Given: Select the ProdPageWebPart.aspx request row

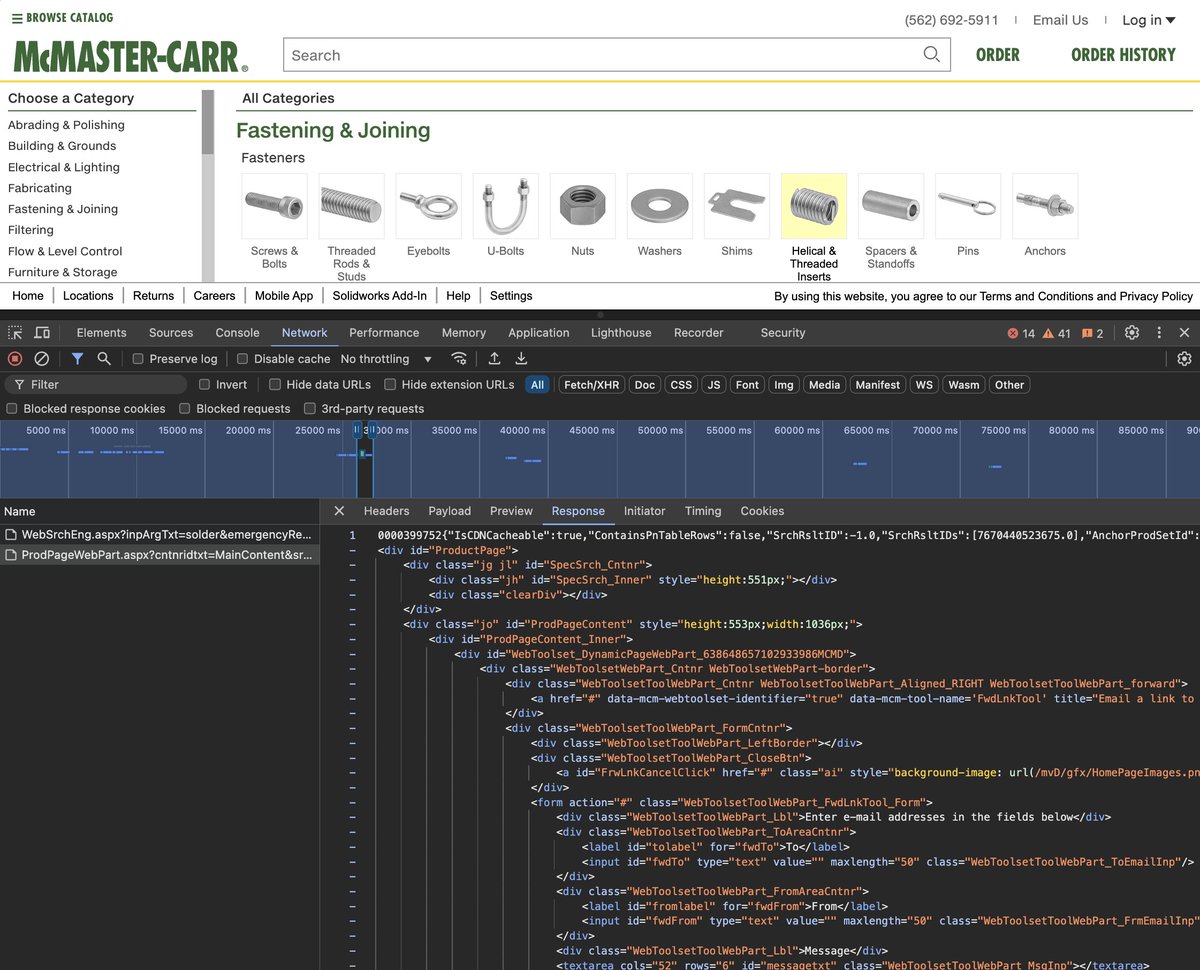Looking at the screenshot, I should click(159, 554).
